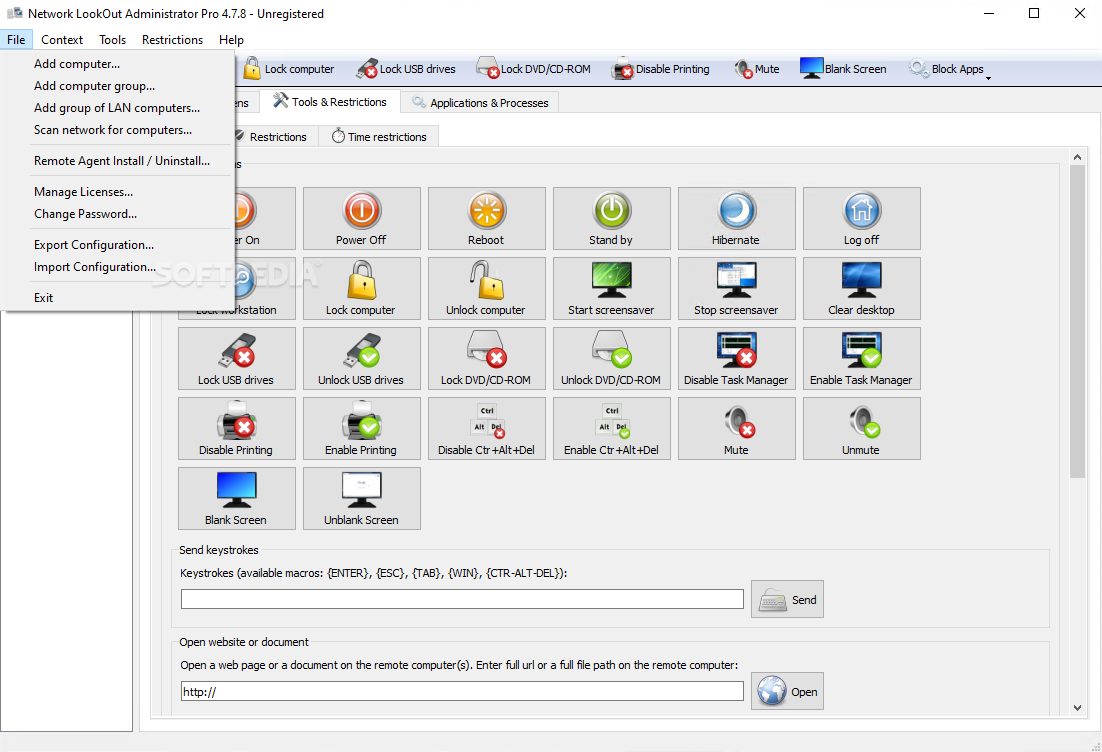Choose Exit from the File menu

click(x=117, y=298)
